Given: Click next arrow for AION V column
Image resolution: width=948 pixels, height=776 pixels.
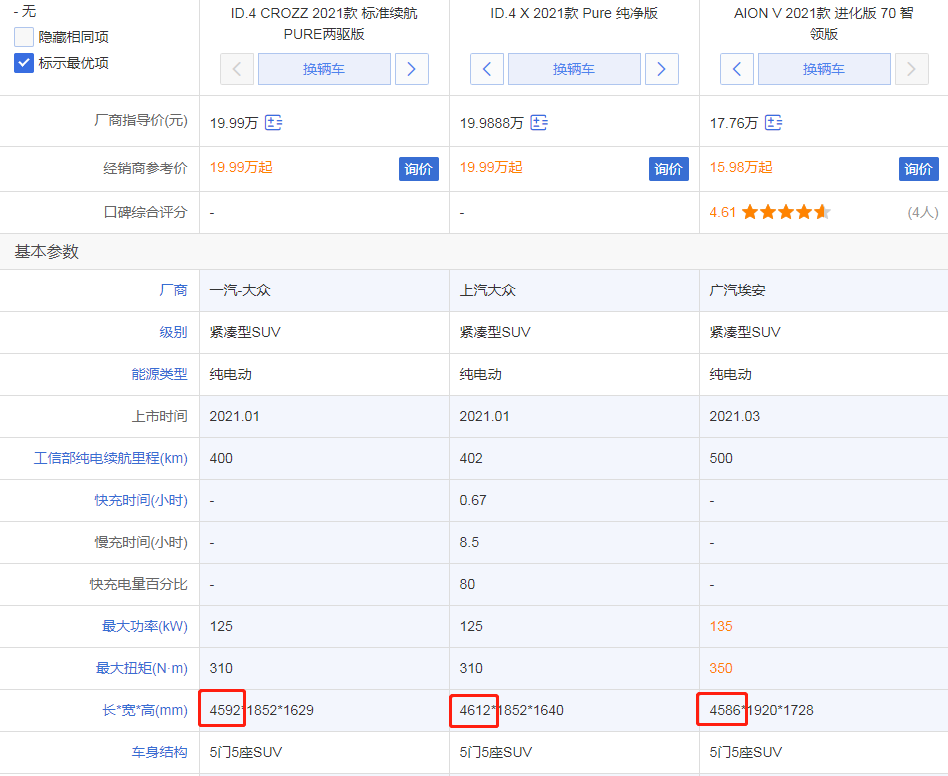Looking at the screenshot, I should [x=911, y=69].
